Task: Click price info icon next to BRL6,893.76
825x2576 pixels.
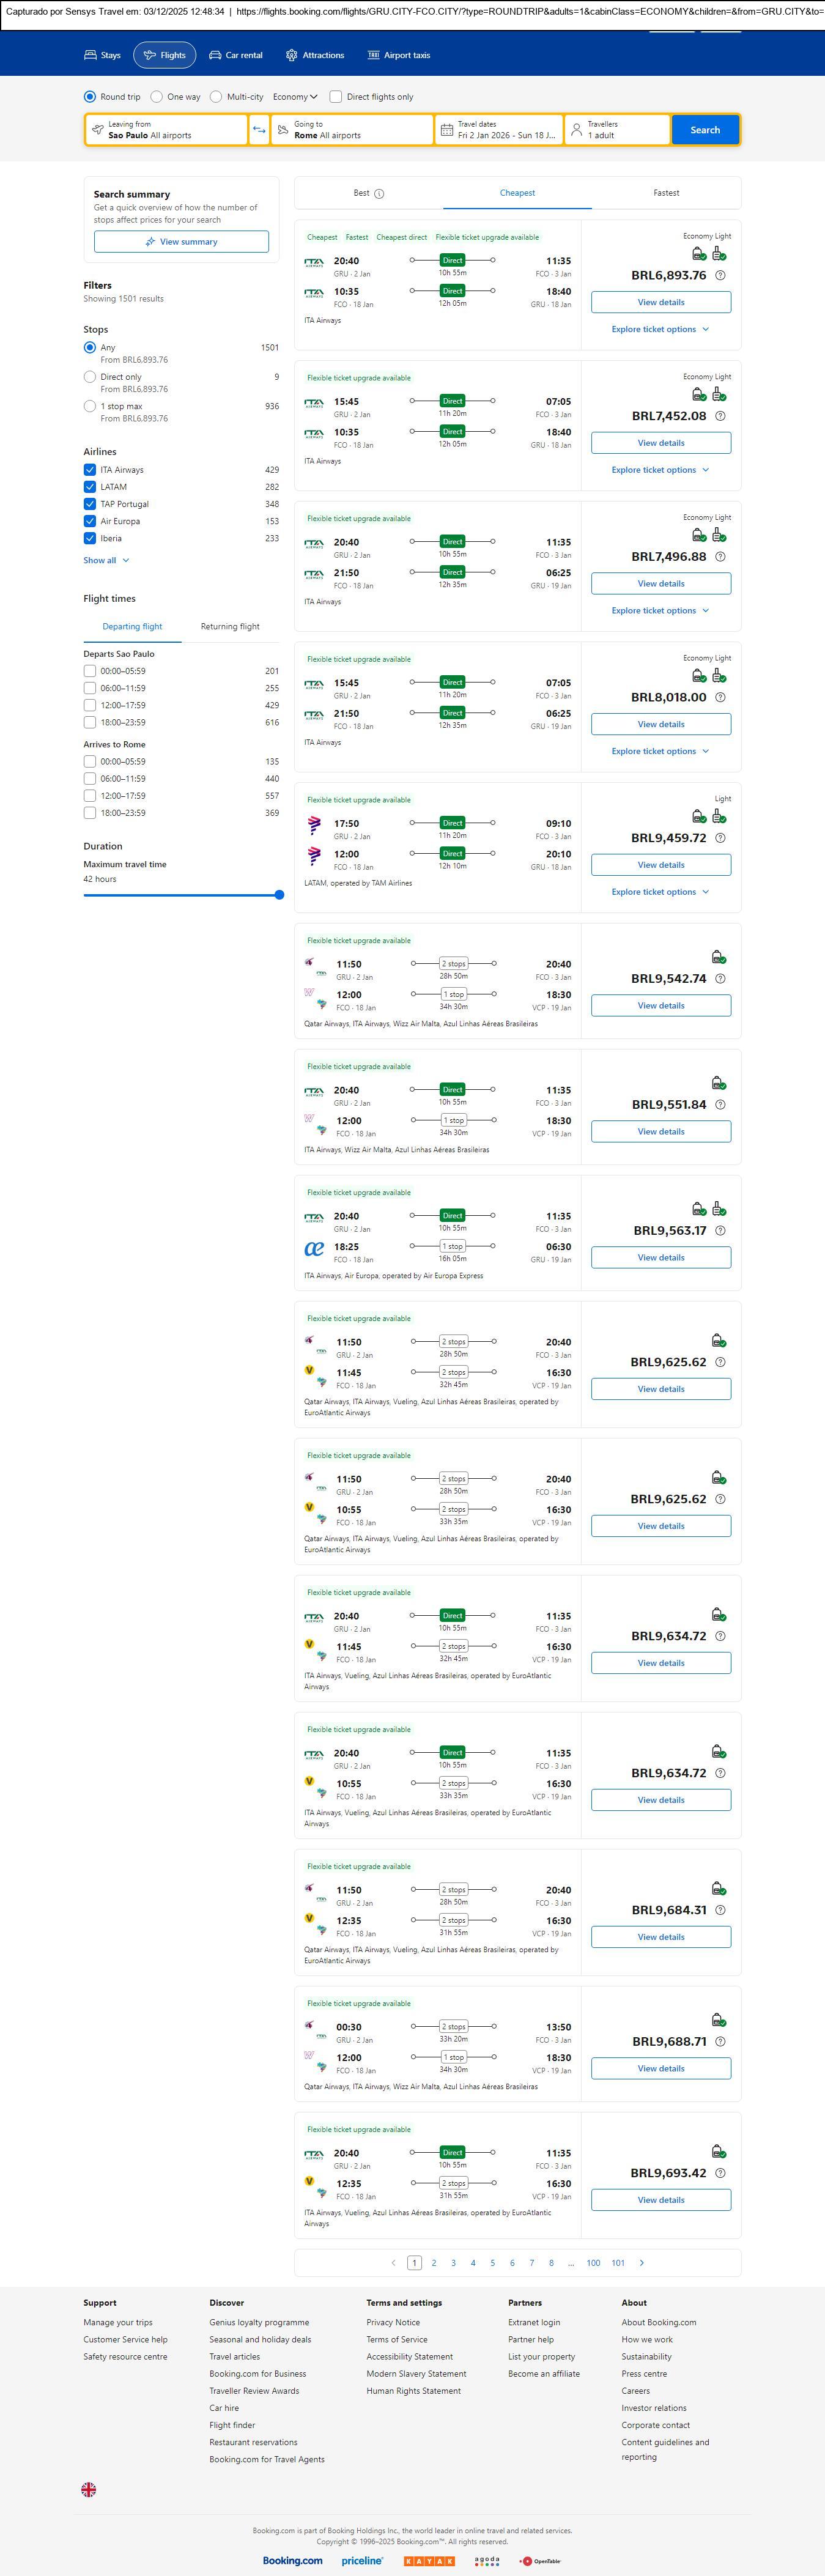Action: 720,275
